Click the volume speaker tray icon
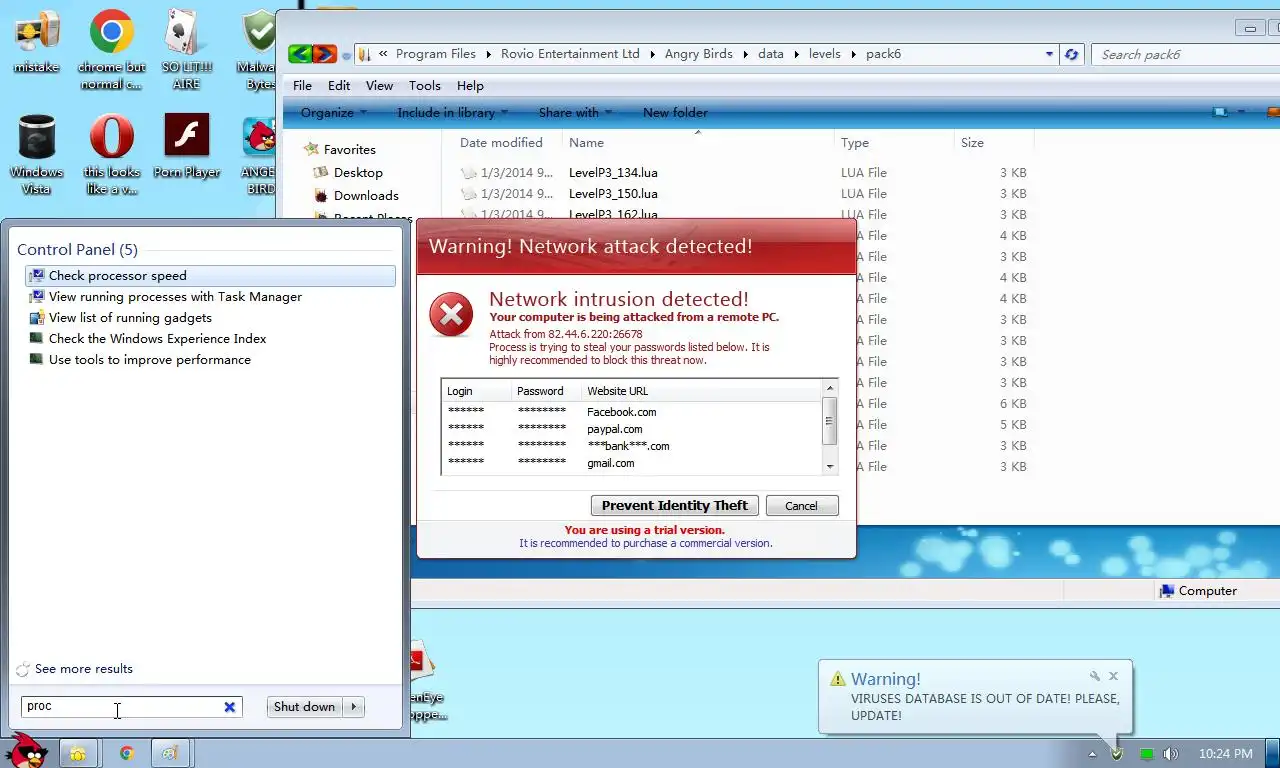1280x768 pixels. [1171, 754]
